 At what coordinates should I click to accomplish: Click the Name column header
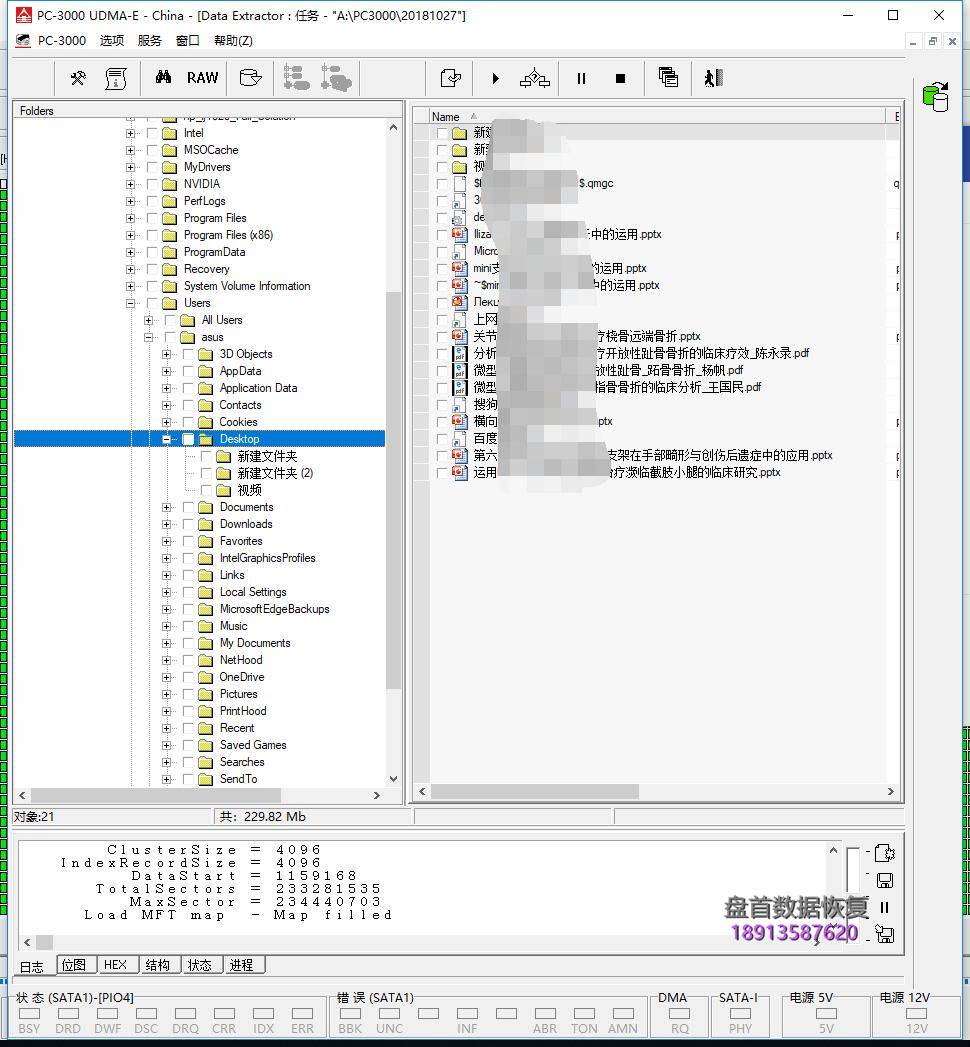click(657, 116)
